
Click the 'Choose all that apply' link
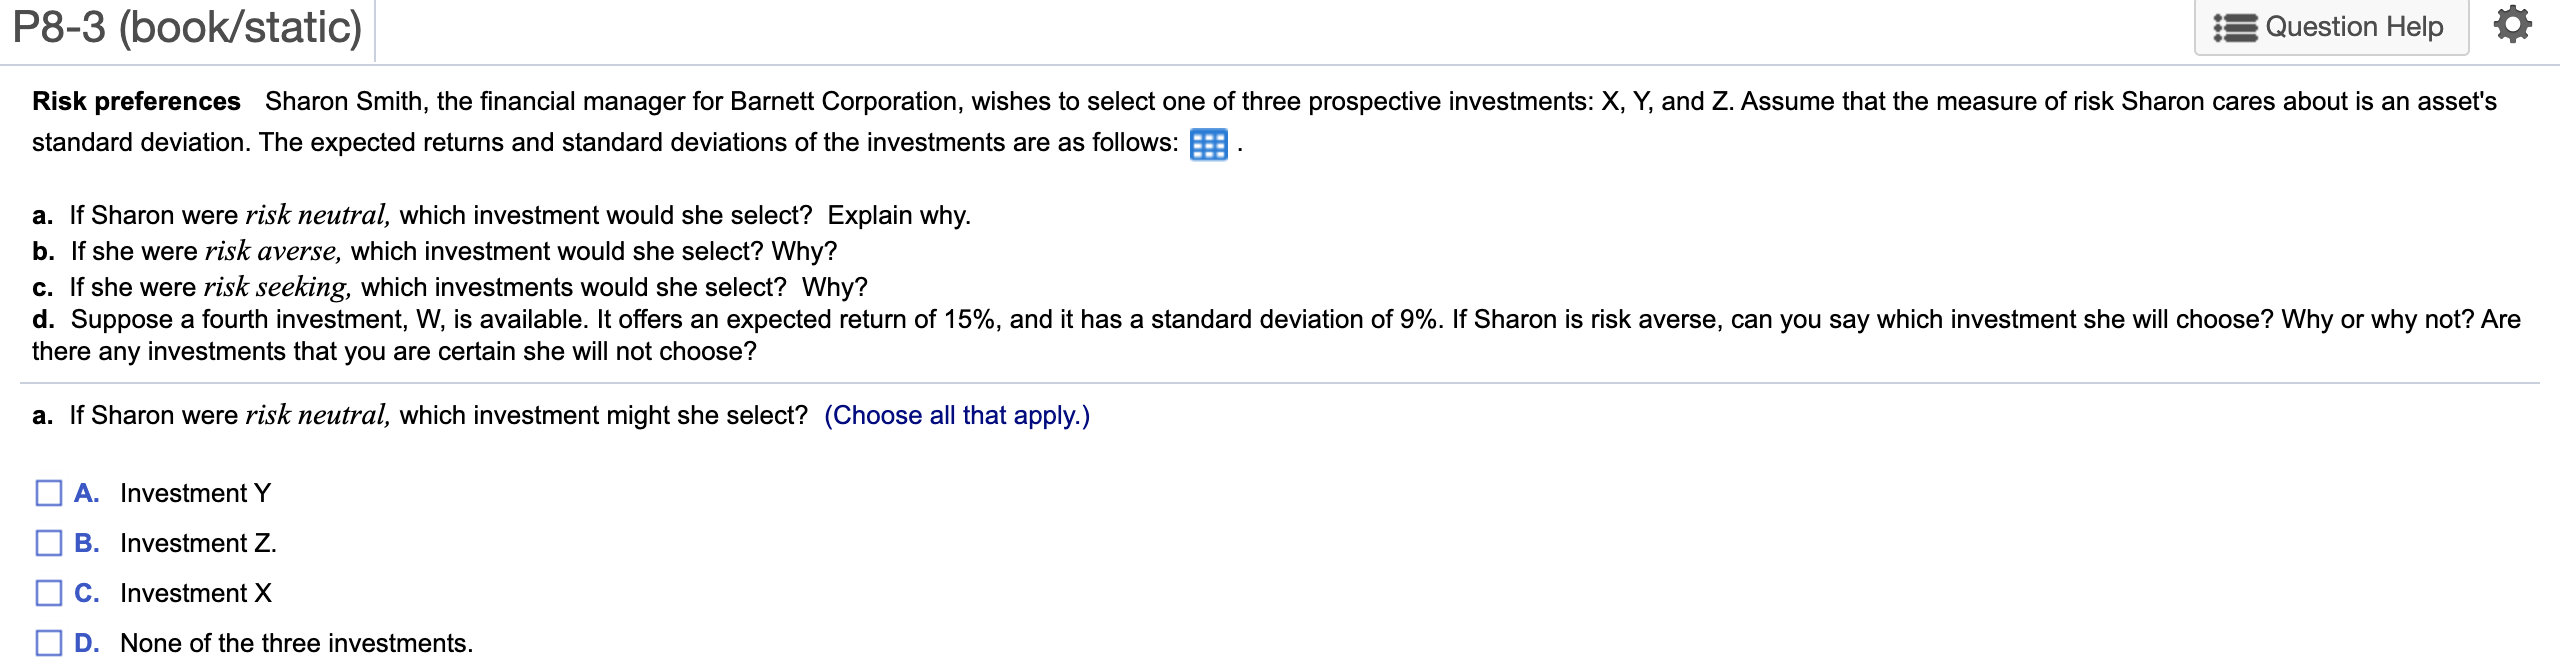pyautogui.click(x=956, y=415)
